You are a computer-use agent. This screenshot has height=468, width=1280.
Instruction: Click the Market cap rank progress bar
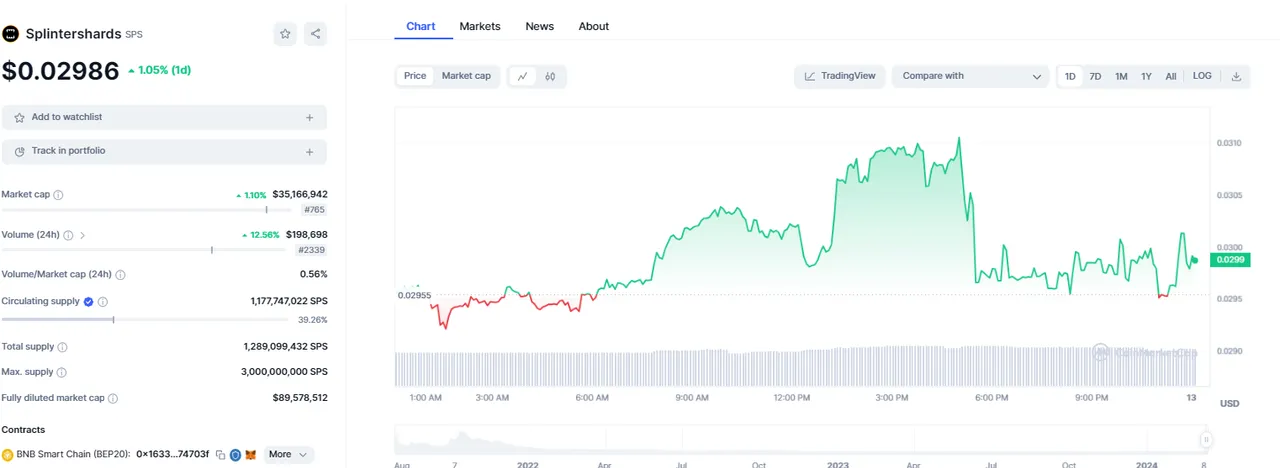pos(145,210)
